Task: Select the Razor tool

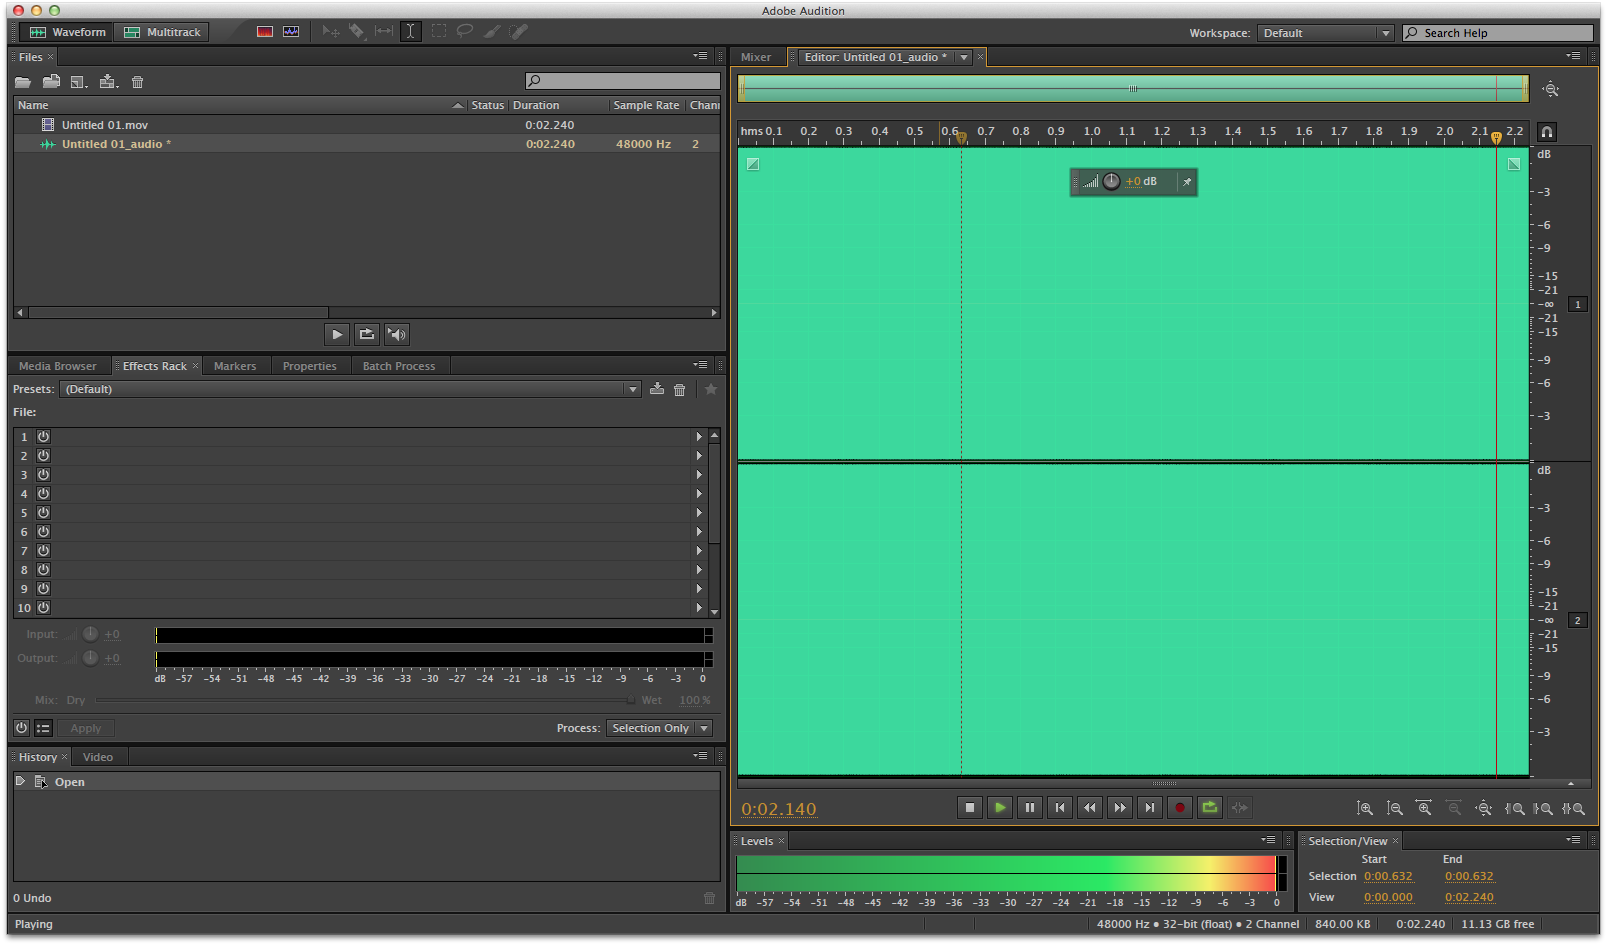Action: click(x=357, y=31)
